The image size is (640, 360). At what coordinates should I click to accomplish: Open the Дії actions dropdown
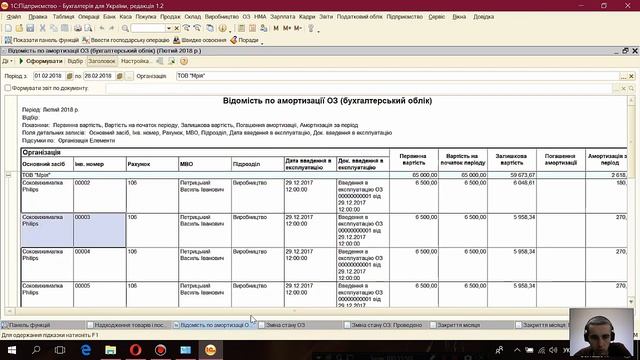point(7,61)
